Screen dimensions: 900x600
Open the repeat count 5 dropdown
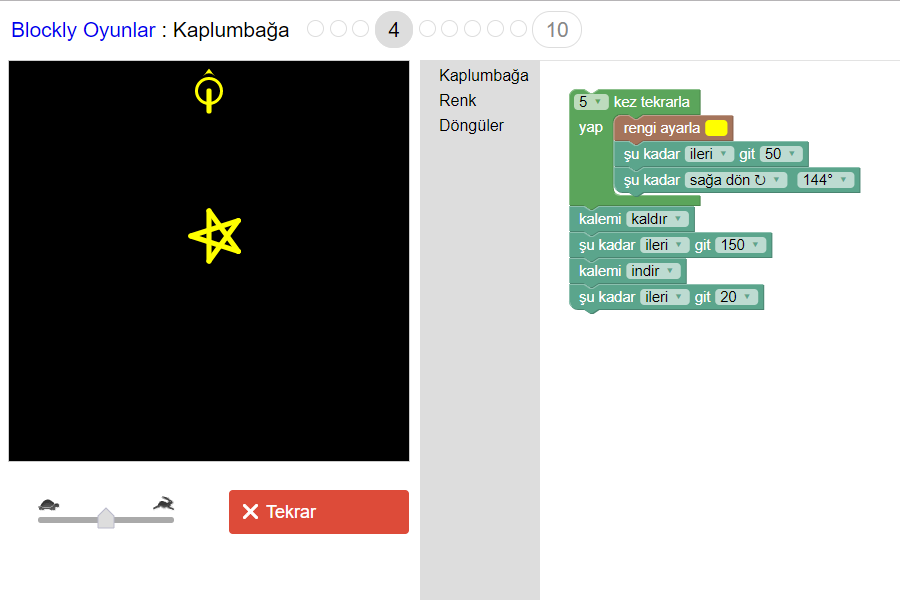[590, 102]
